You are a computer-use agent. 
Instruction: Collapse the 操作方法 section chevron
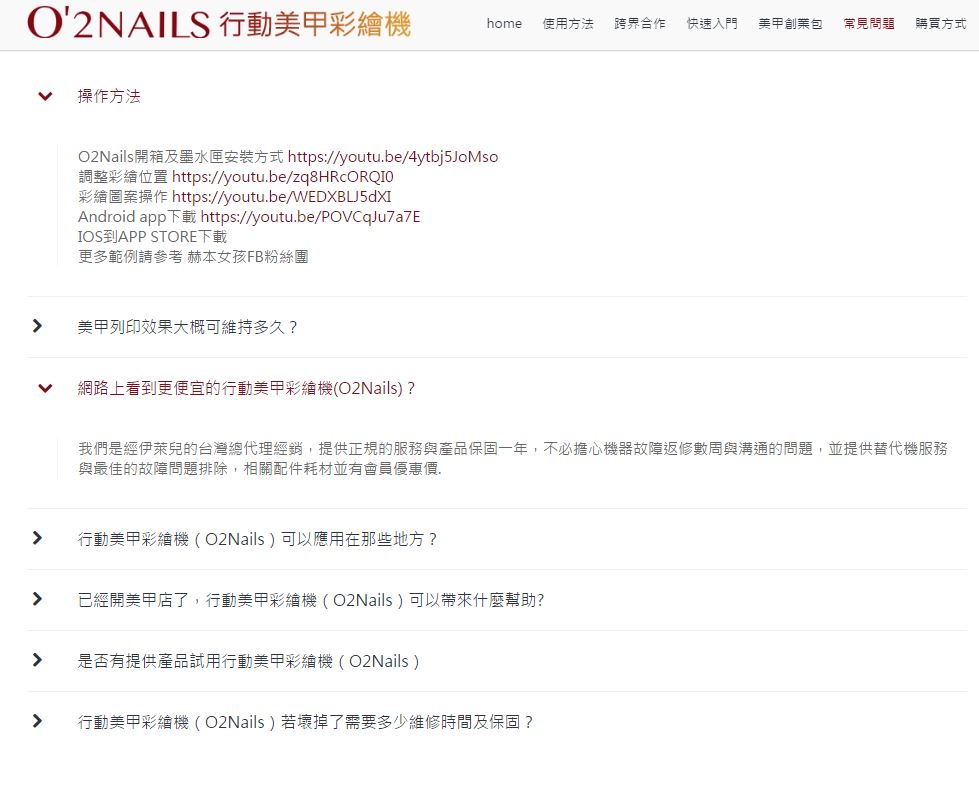click(45, 96)
